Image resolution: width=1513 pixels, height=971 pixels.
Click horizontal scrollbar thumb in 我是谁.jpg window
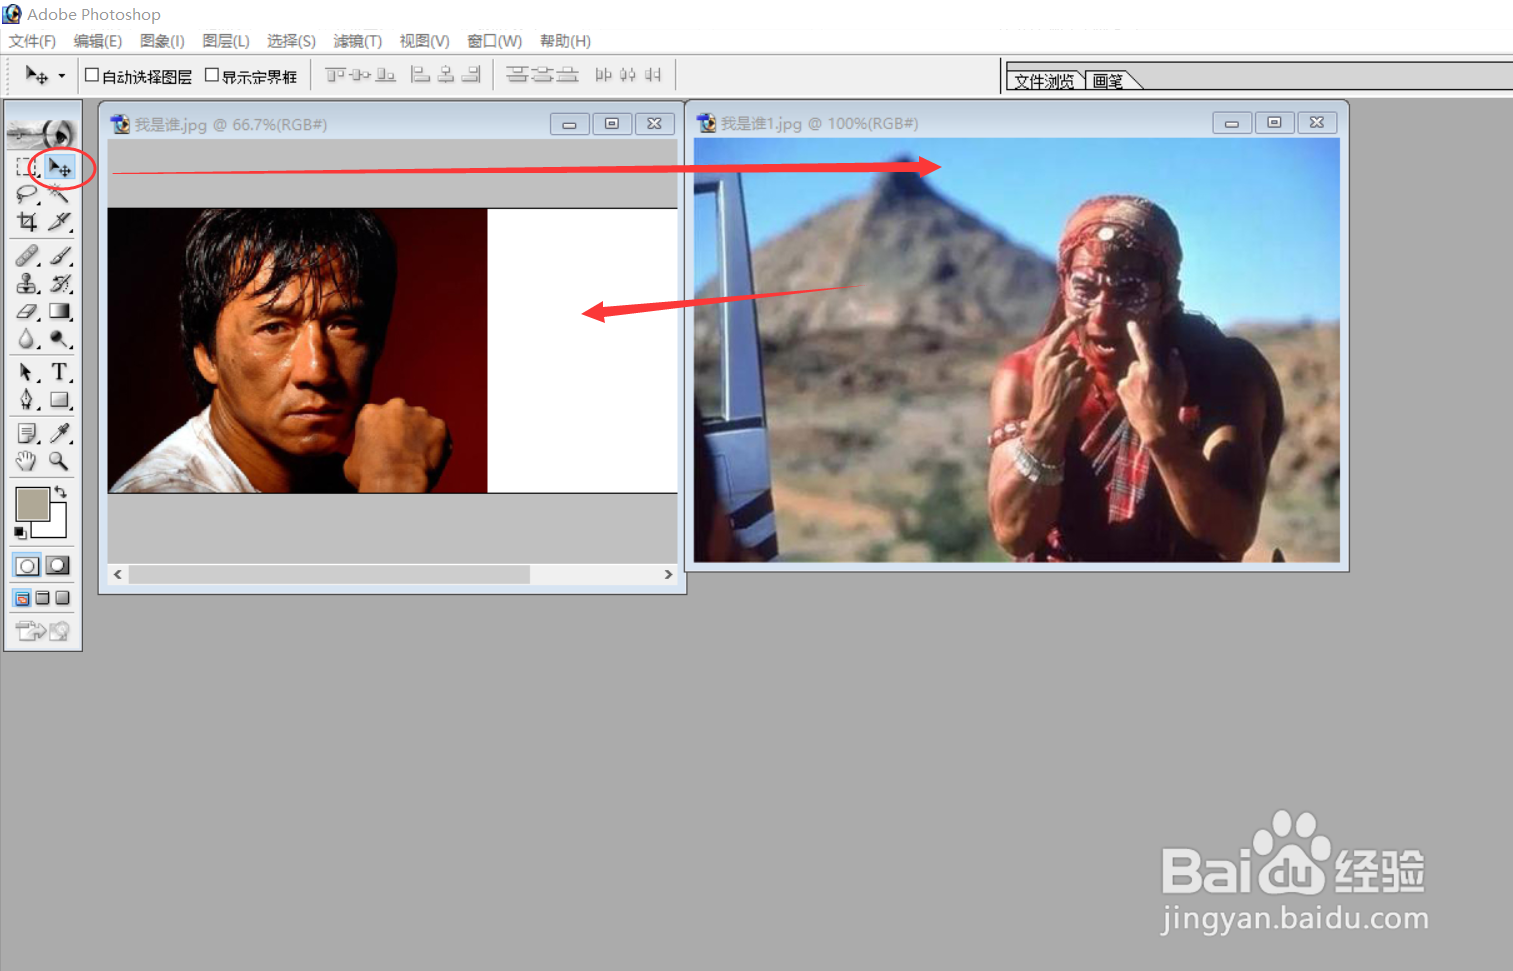329,574
